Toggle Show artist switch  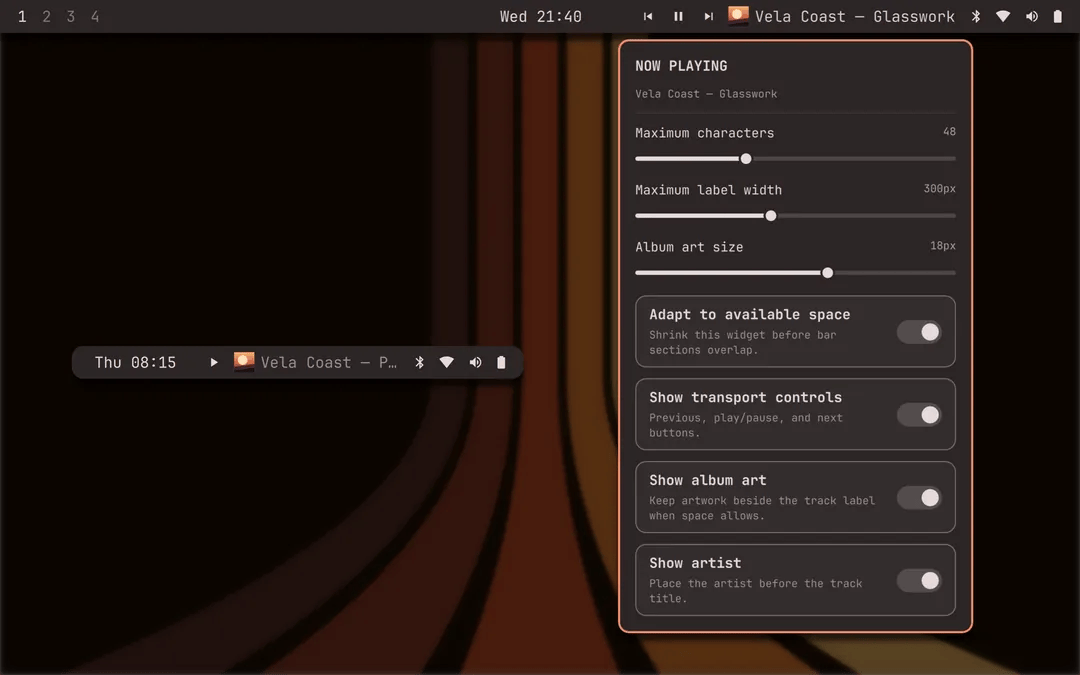(x=919, y=581)
